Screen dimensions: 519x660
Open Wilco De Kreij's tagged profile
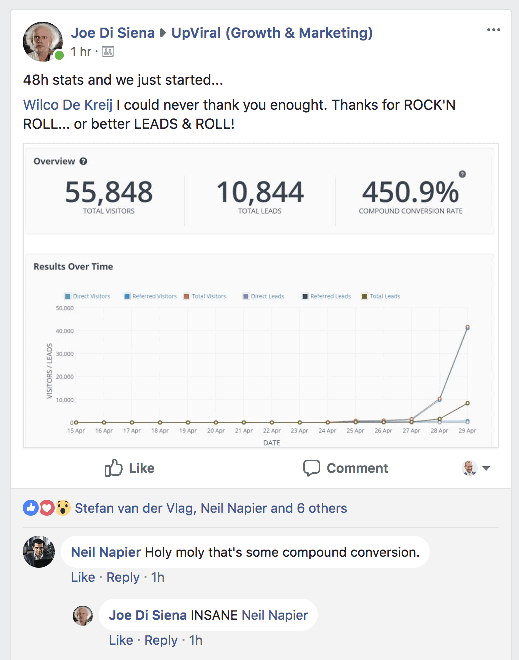click(x=68, y=105)
